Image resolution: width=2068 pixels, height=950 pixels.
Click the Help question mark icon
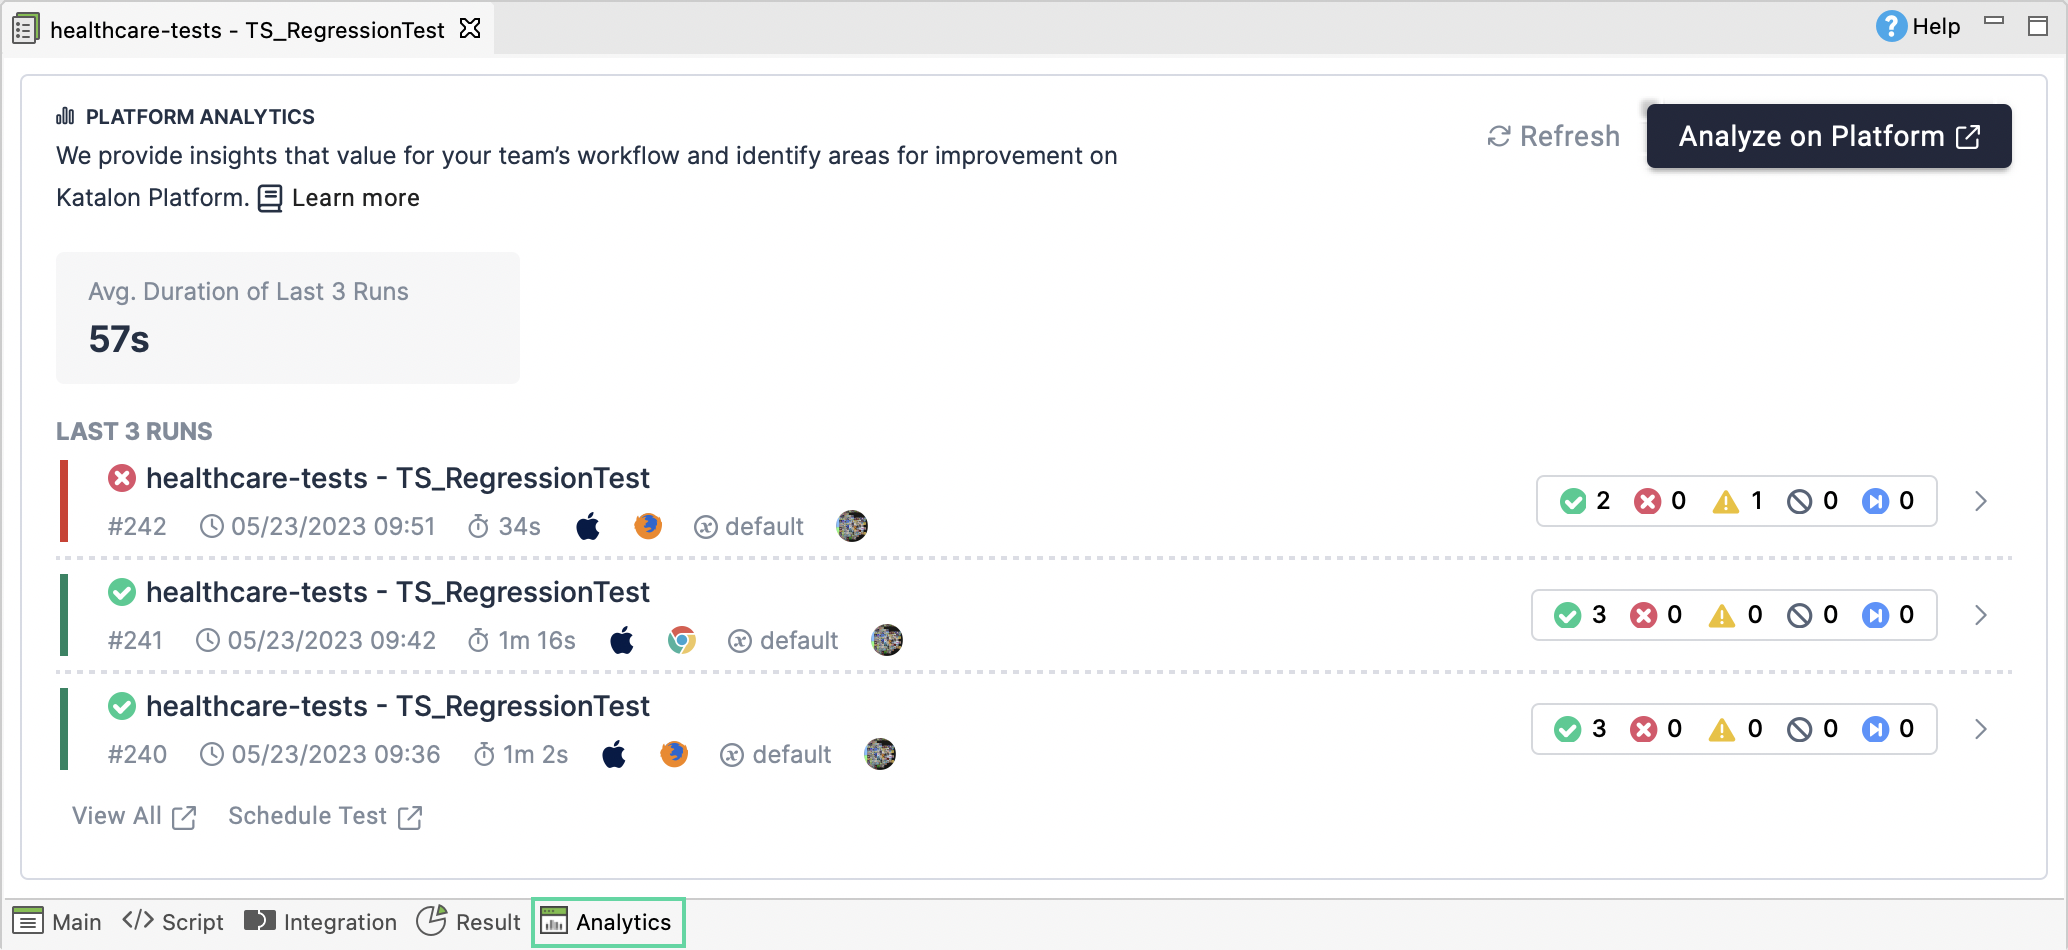(1890, 26)
